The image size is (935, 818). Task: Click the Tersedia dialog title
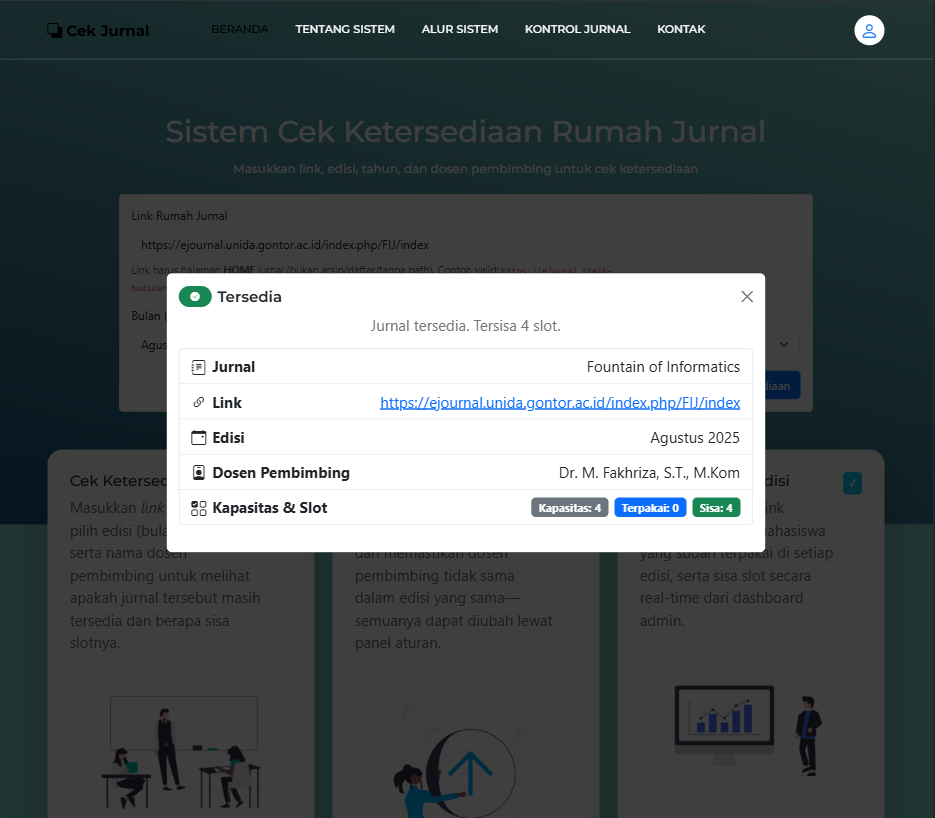pos(249,297)
